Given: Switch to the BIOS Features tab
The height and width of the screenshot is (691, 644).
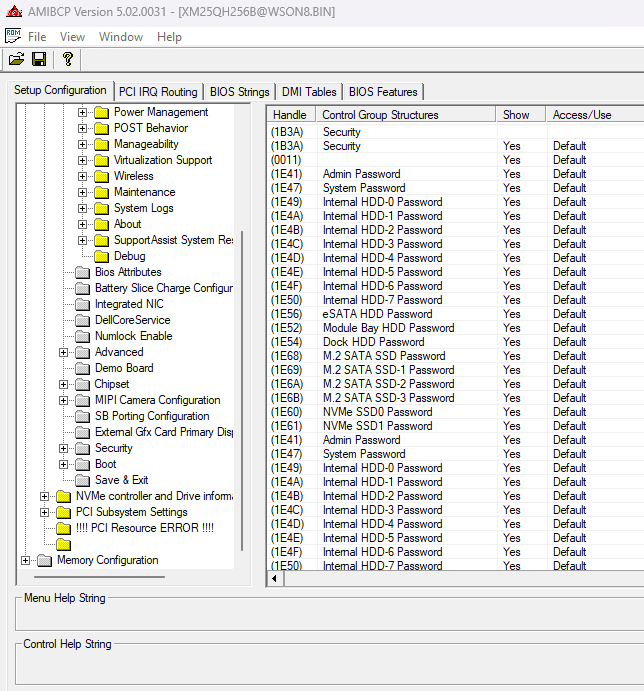Looking at the screenshot, I should [x=383, y=91].
